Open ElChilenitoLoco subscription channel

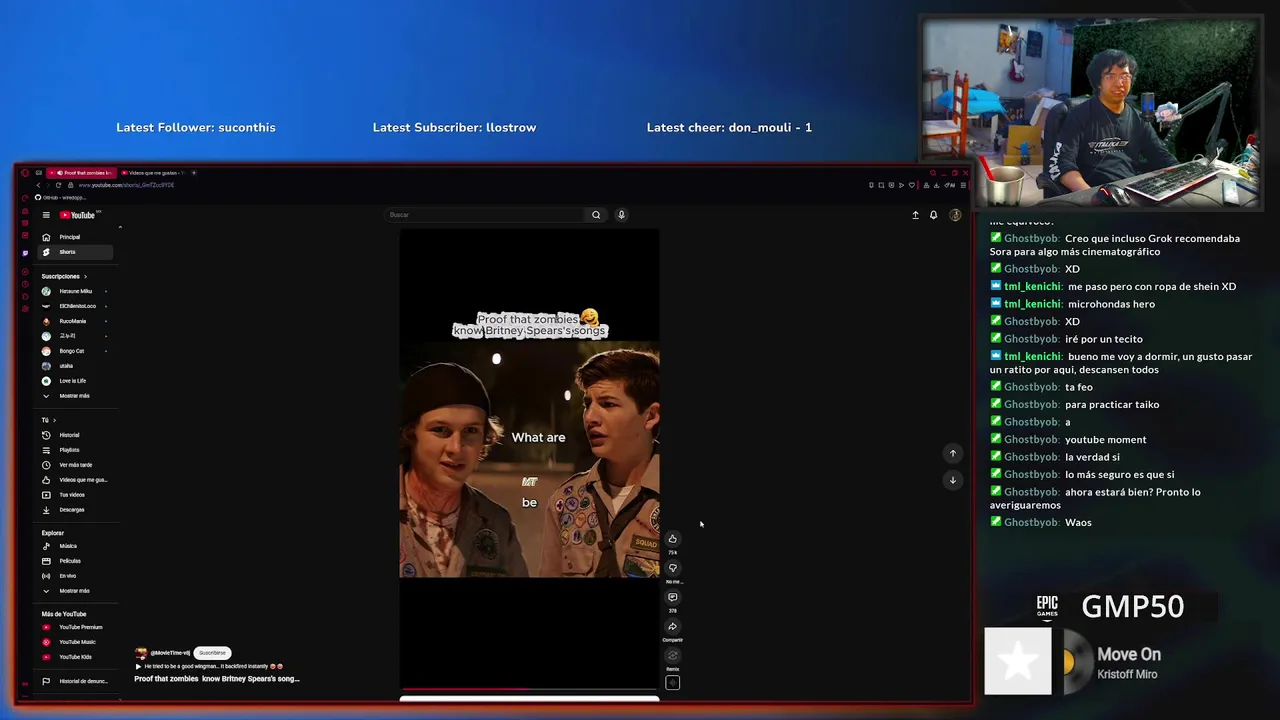[75, 306]
